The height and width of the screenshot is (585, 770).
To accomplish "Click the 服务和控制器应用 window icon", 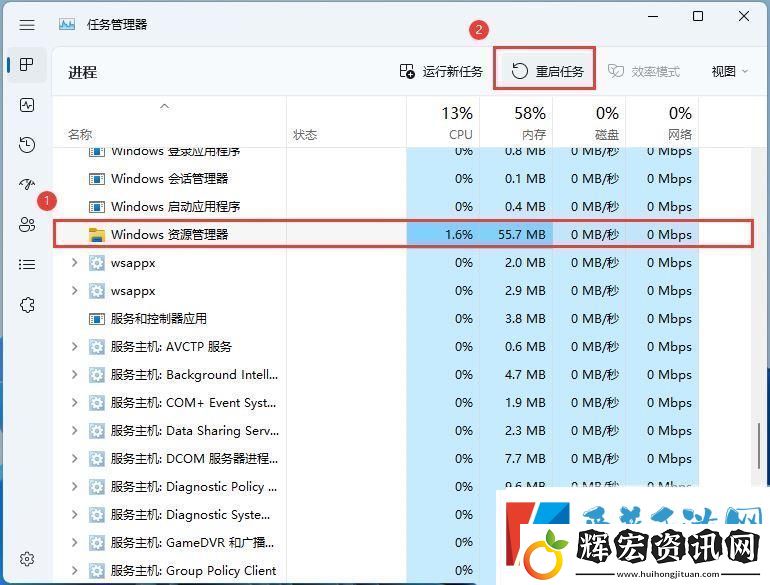I will [x=97, y=319].
